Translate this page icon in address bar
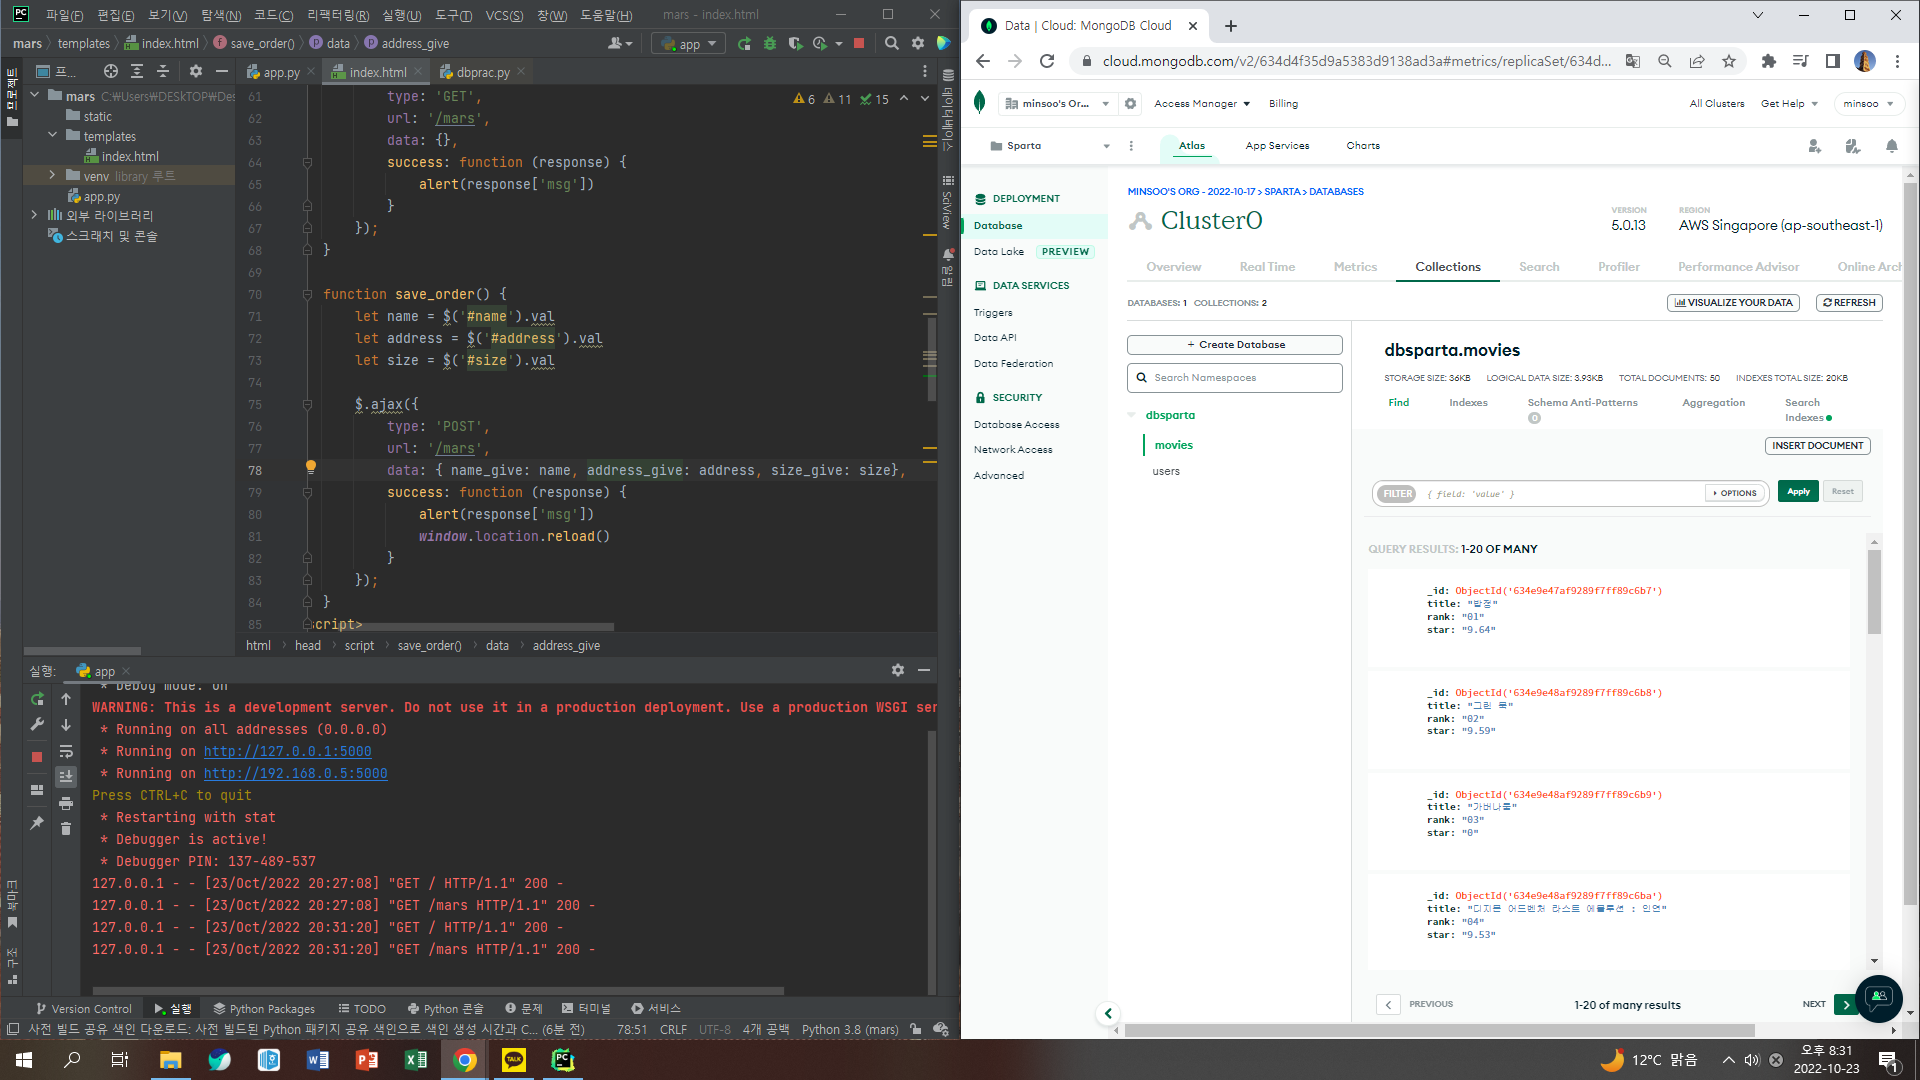The image size is (1920, 1080). (x=1633, y=61)
